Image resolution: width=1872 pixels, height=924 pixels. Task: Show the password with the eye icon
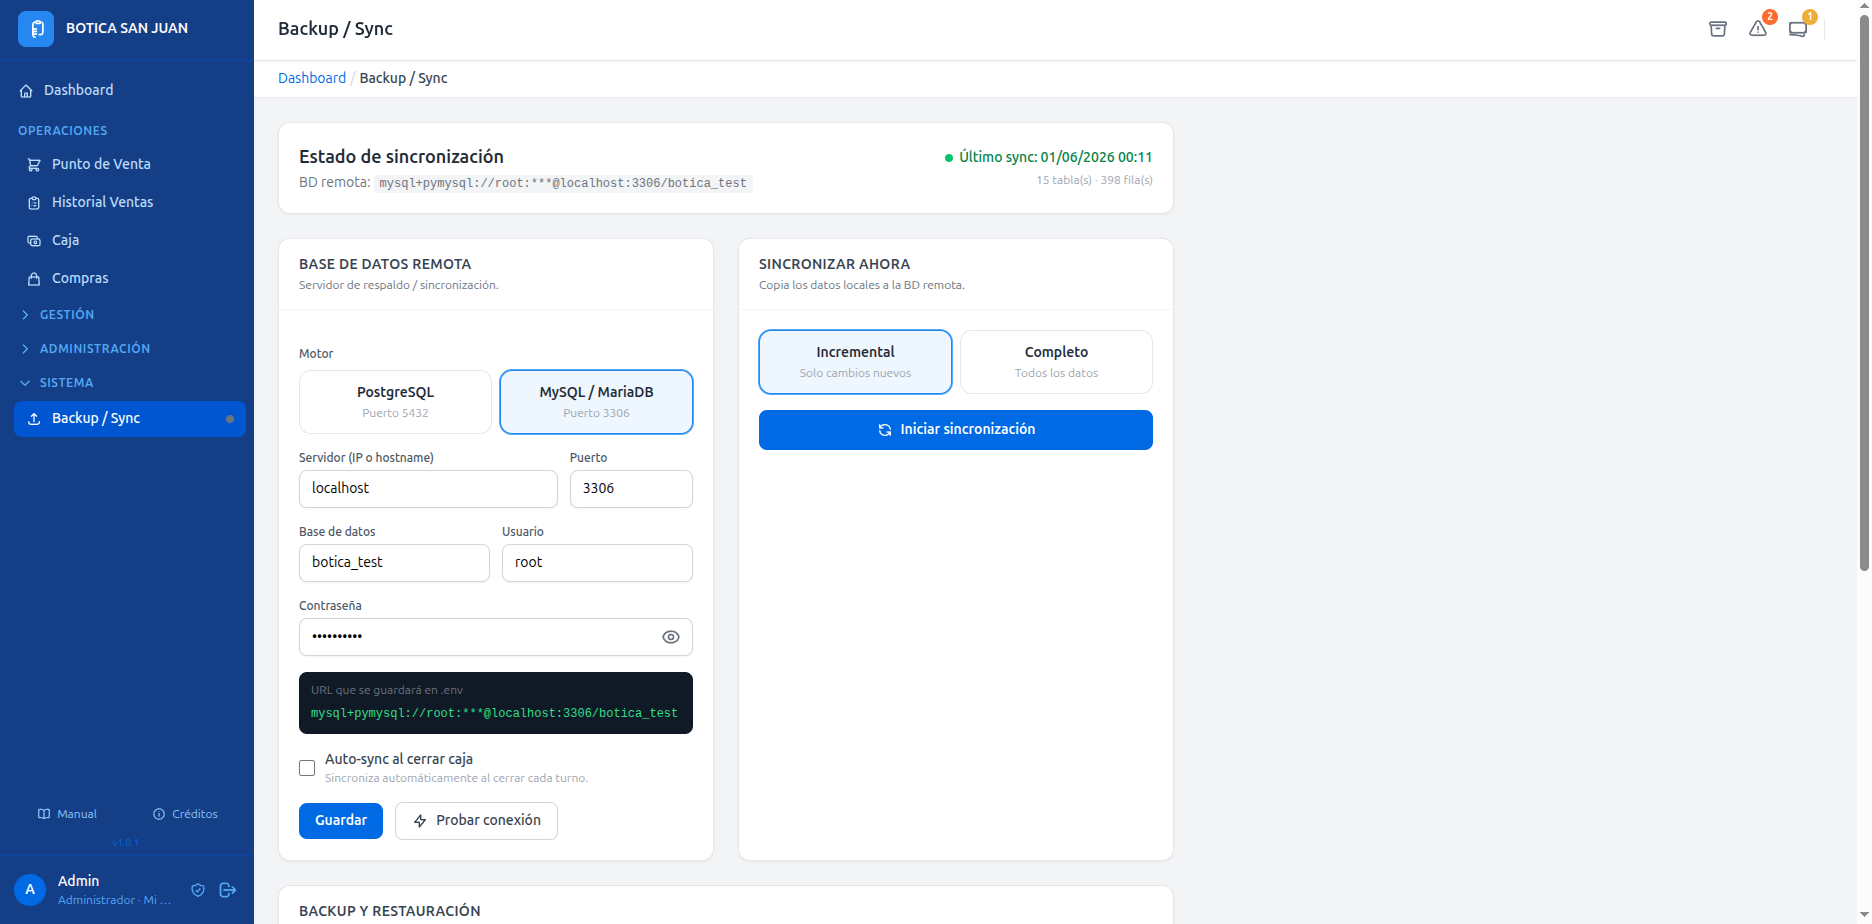671,637
